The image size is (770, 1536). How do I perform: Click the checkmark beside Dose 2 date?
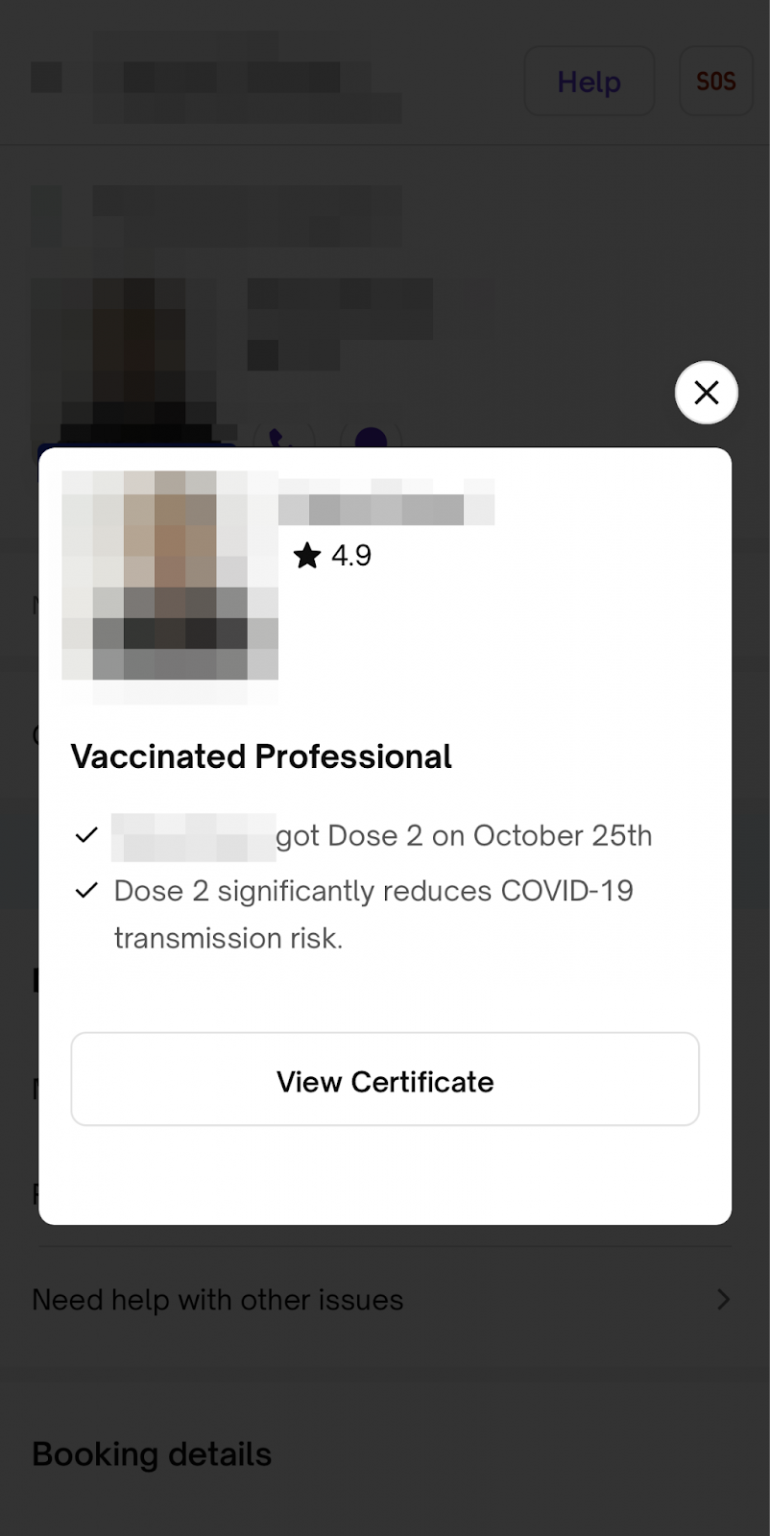(x=87, y=835)
